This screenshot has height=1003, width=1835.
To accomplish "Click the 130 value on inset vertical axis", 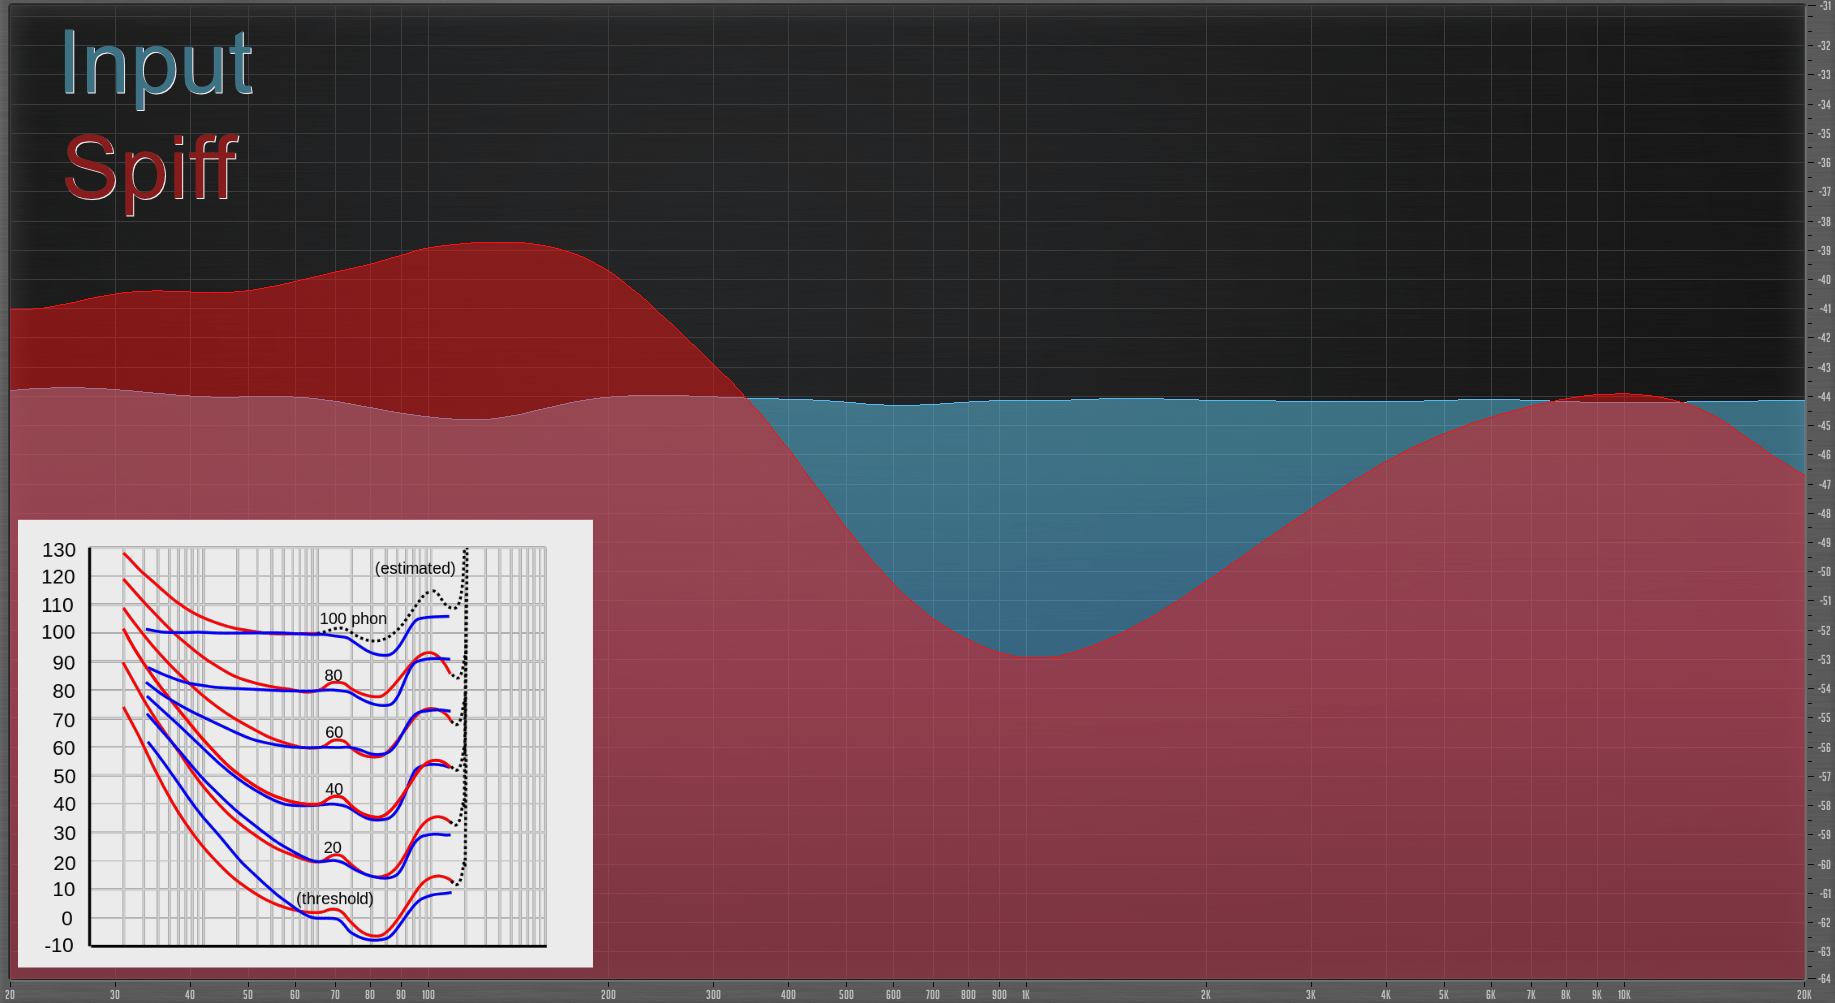I will point(60,551).
